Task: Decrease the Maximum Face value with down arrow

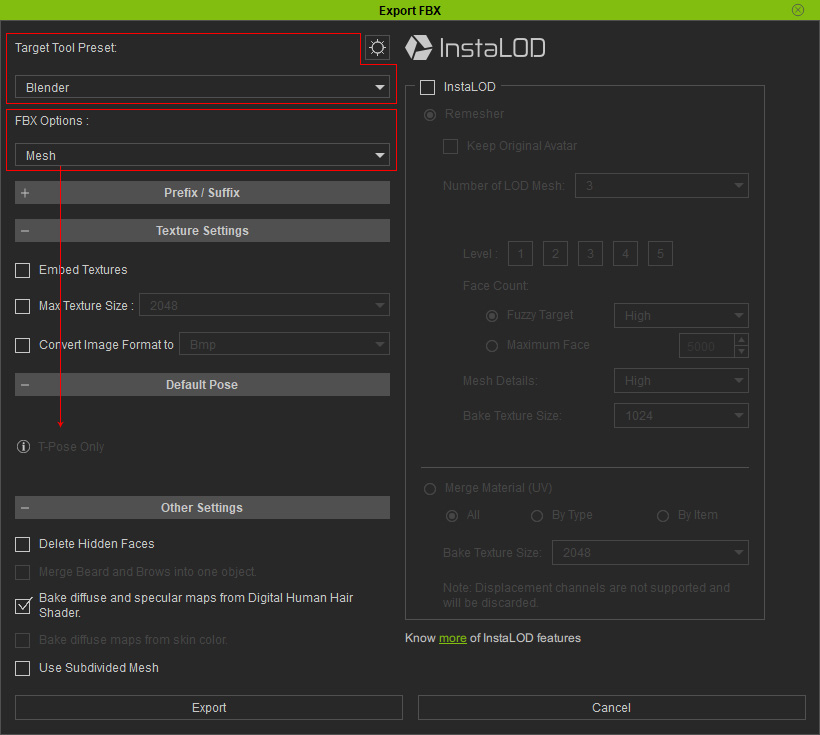Action: coord(741,352)
